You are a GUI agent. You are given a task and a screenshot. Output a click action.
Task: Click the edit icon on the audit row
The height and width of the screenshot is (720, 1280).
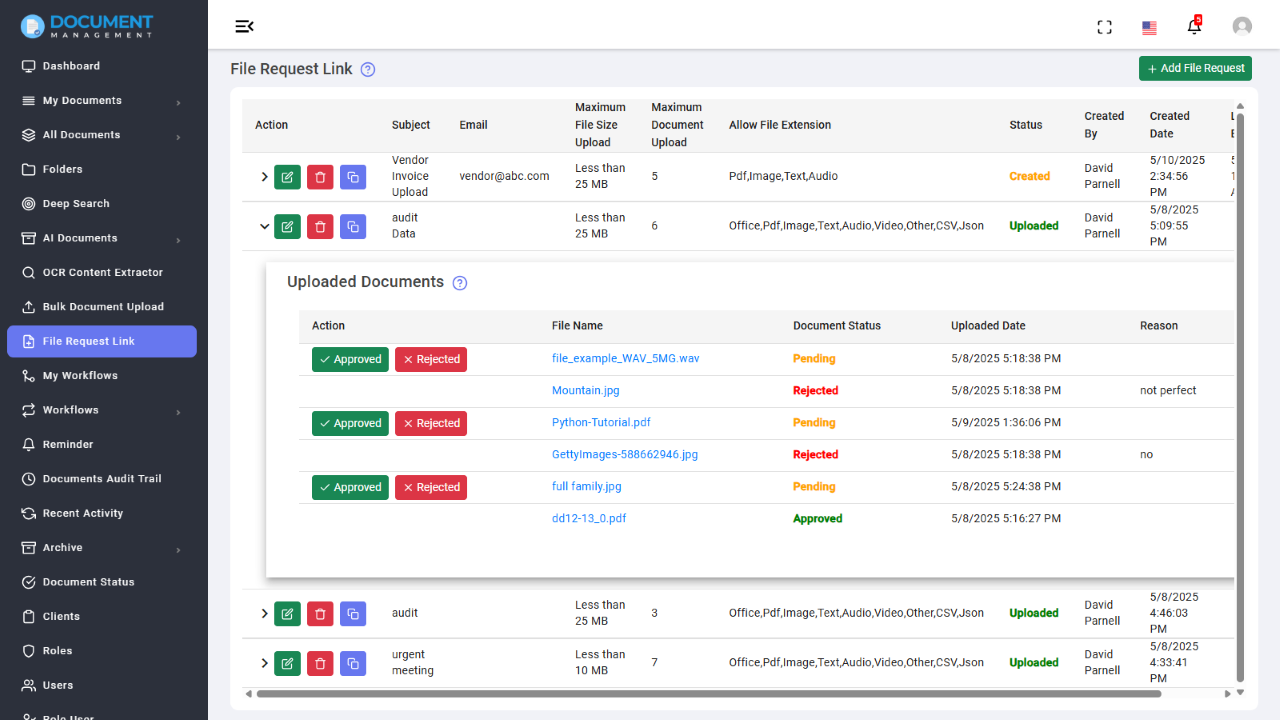pos(287,613)
